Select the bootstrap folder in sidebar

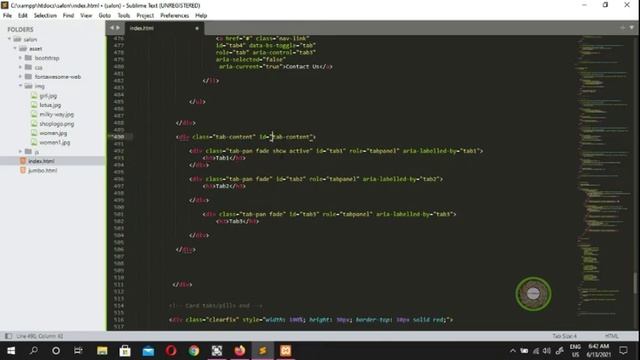click(47, 58)
